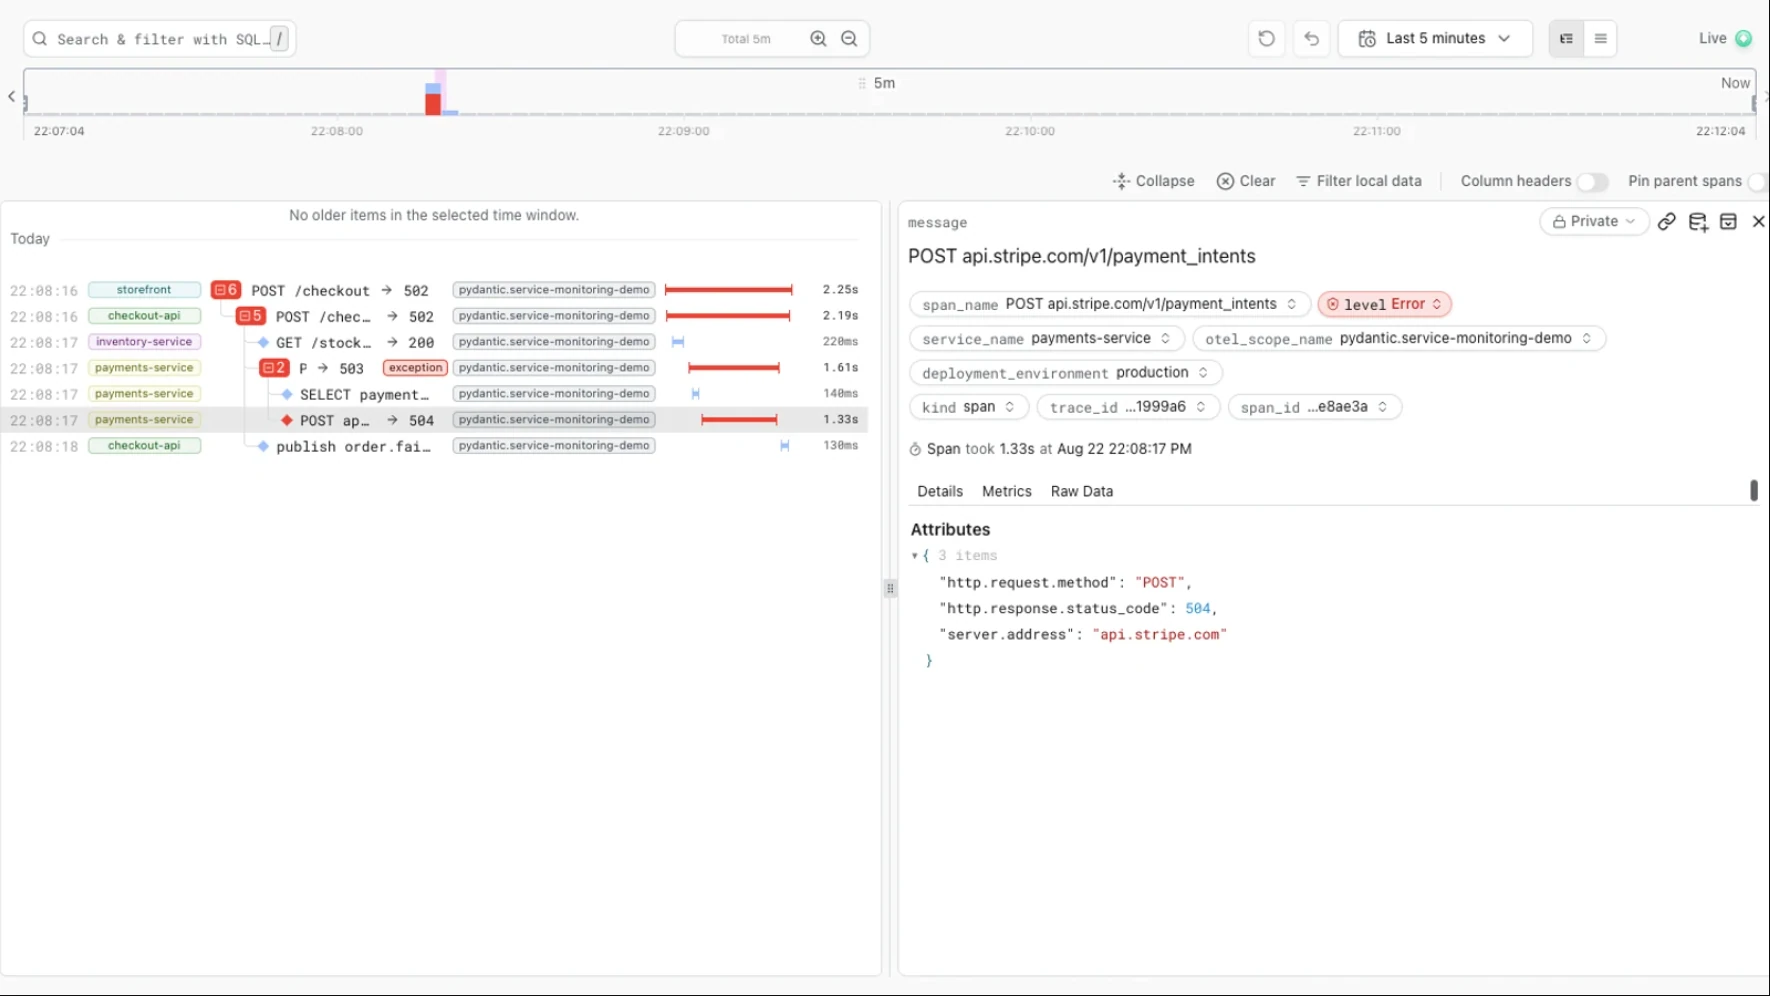Click the panel splitter drag handle

coord(890,589)
